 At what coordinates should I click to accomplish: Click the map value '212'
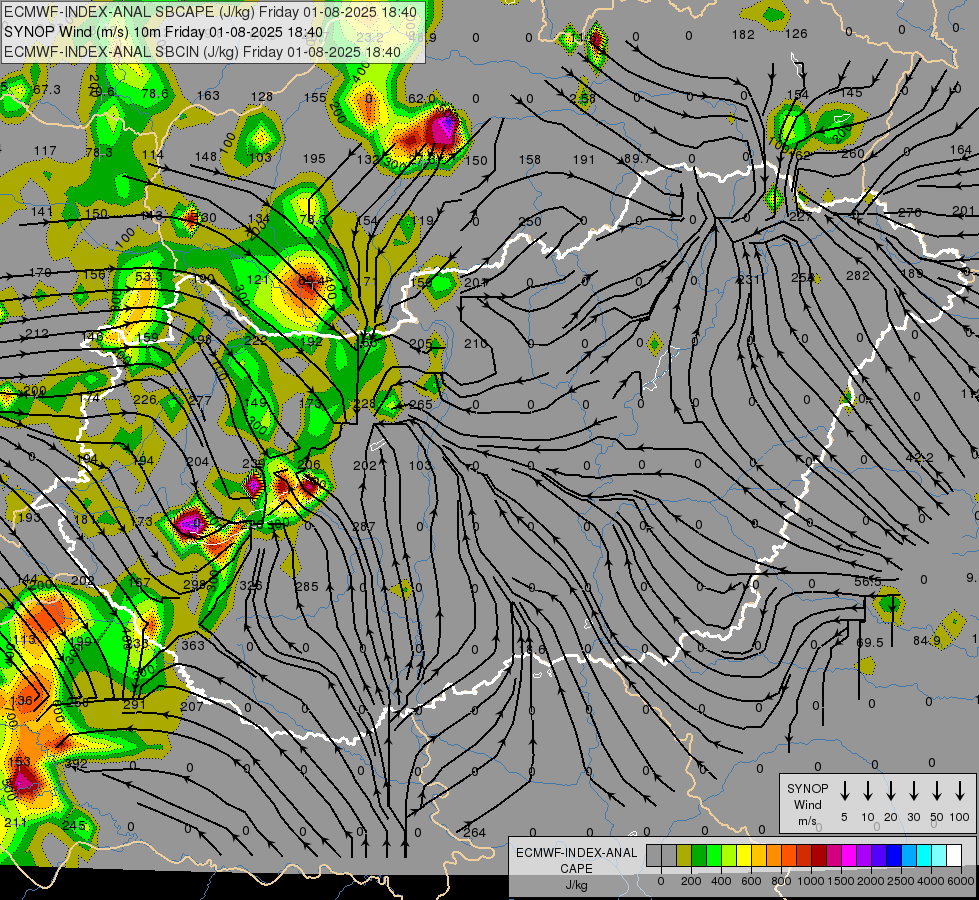(37, 334)
